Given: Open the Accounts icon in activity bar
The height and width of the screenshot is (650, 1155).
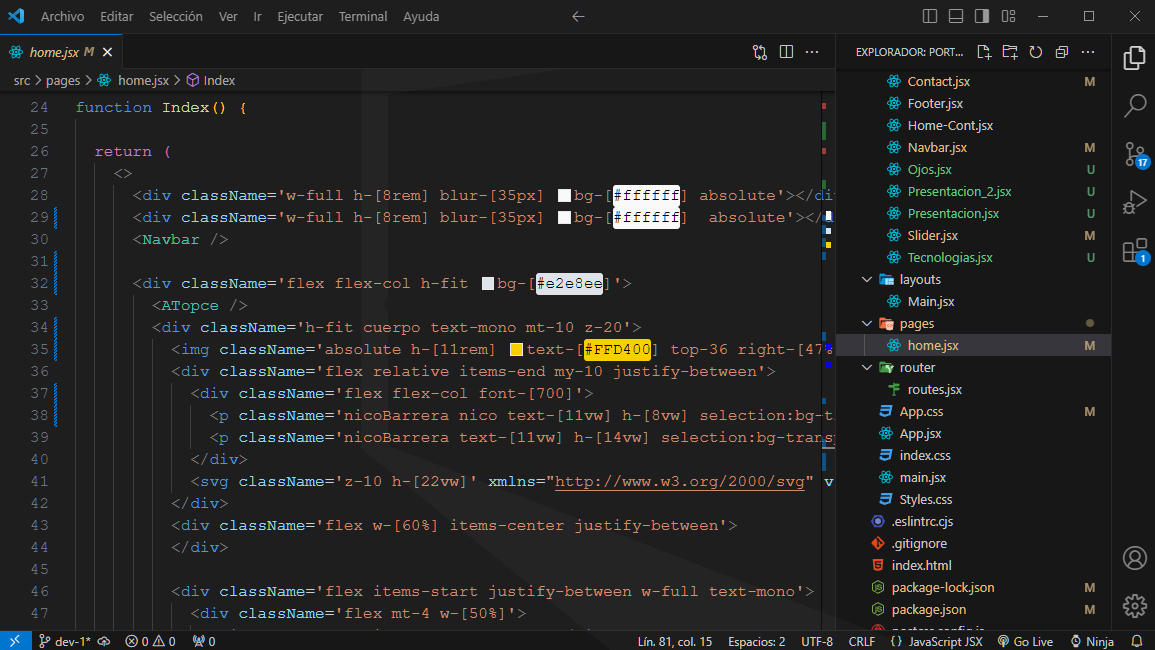Looking at the screenshot, I should (1134, 558).
